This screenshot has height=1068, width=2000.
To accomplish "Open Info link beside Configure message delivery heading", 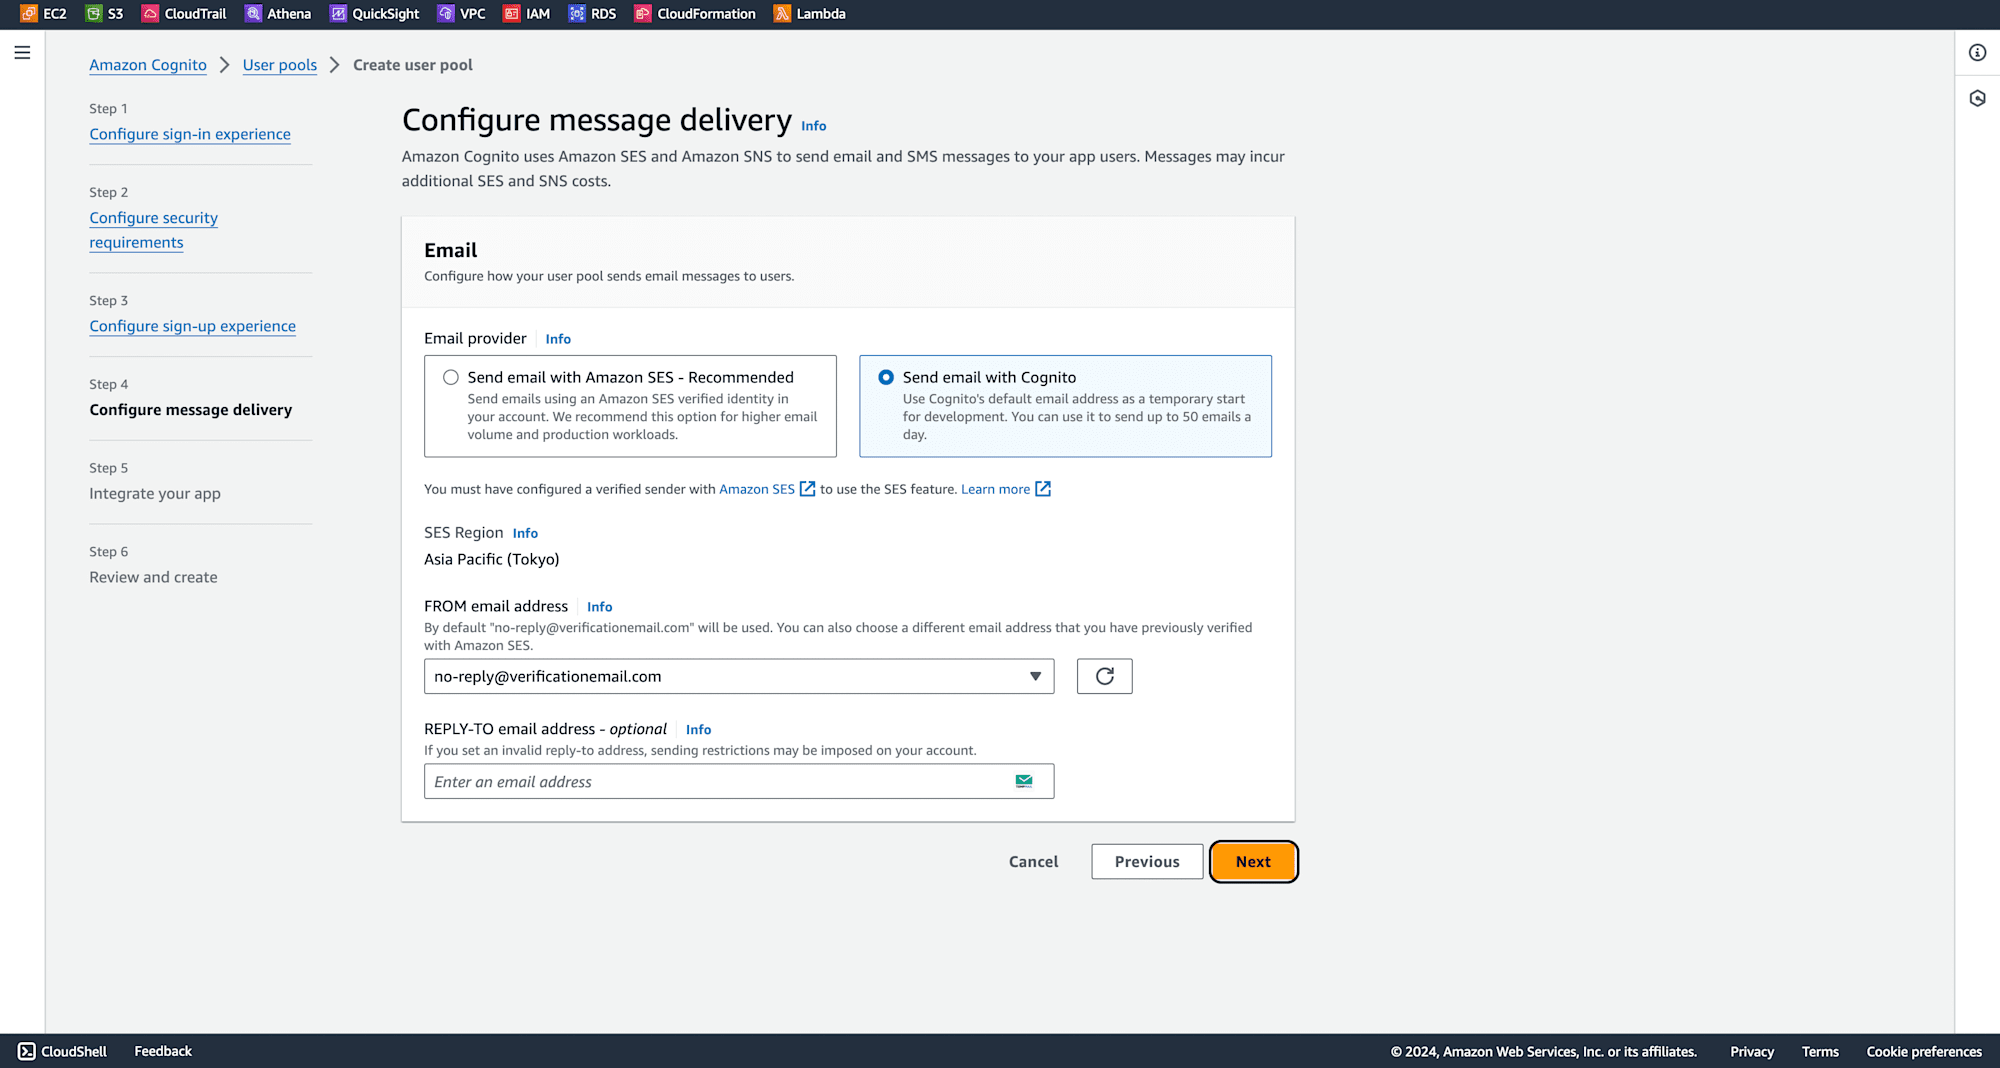I will point(814,126).
